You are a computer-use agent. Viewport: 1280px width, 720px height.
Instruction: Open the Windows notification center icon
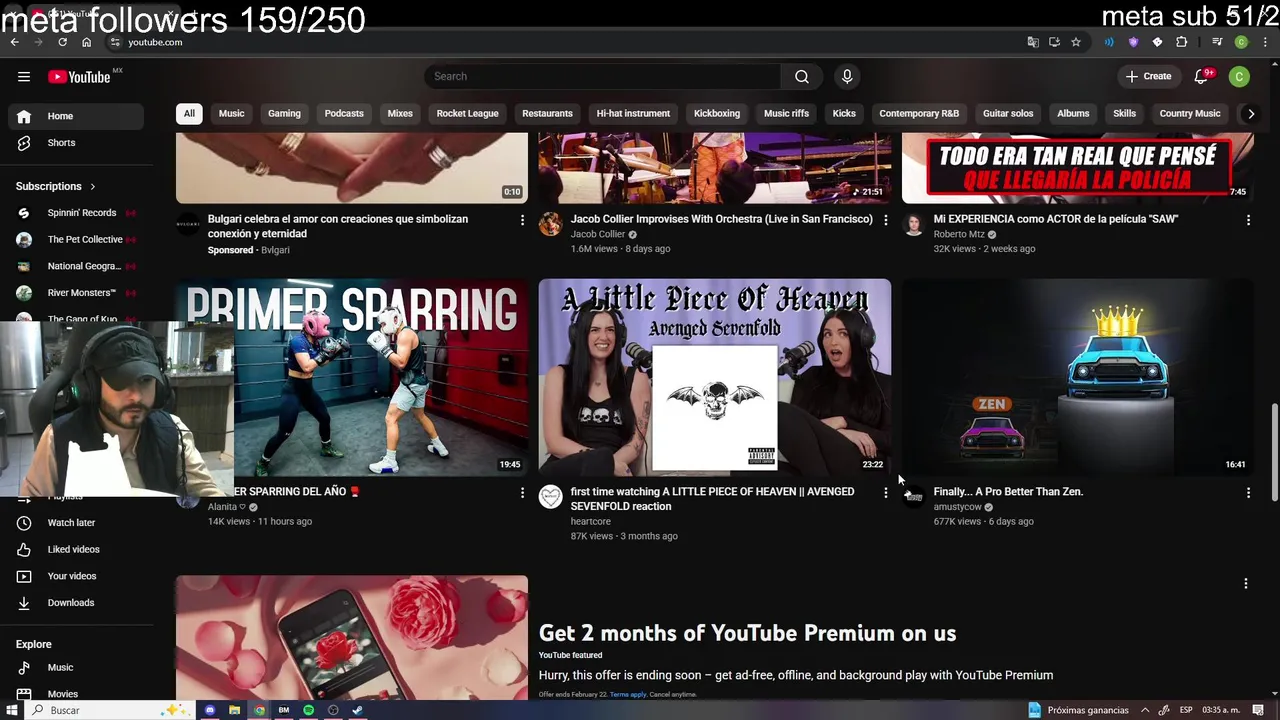click(x=1259, y=710)
